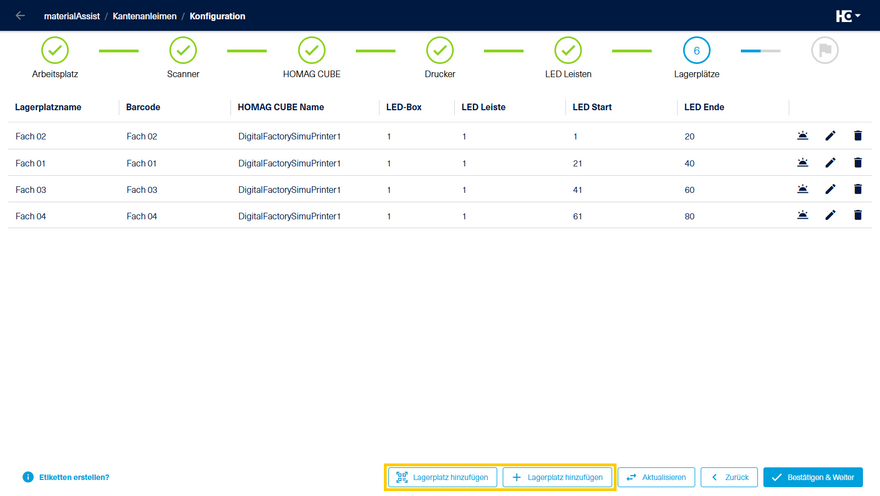Click LED Start value 21
Image resolution: width=880 pixels, height=496 pixels.
pos(578,163)
